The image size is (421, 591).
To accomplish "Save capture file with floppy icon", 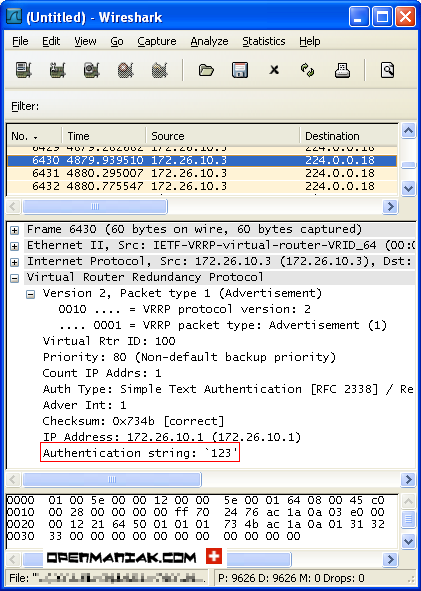I will pos(240,70).
